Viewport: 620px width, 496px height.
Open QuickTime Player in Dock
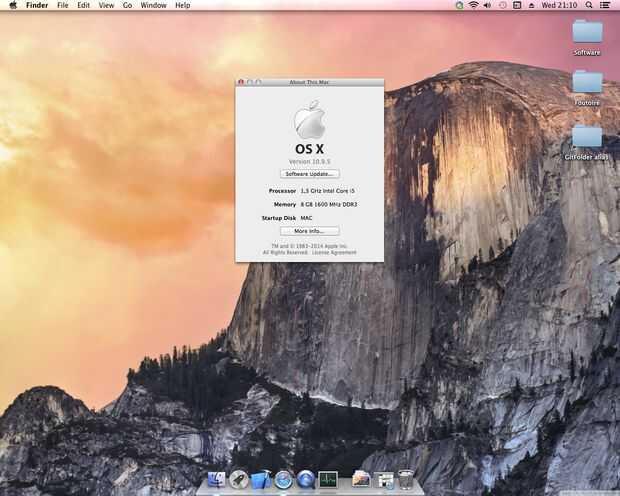pyautogui.click(x=306, y=479)
